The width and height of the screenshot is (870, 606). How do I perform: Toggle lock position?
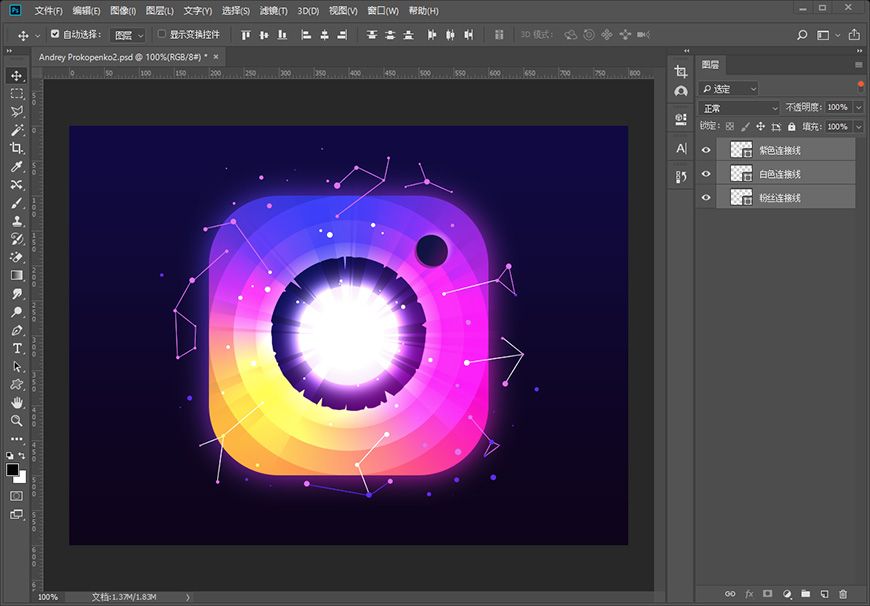760,127
